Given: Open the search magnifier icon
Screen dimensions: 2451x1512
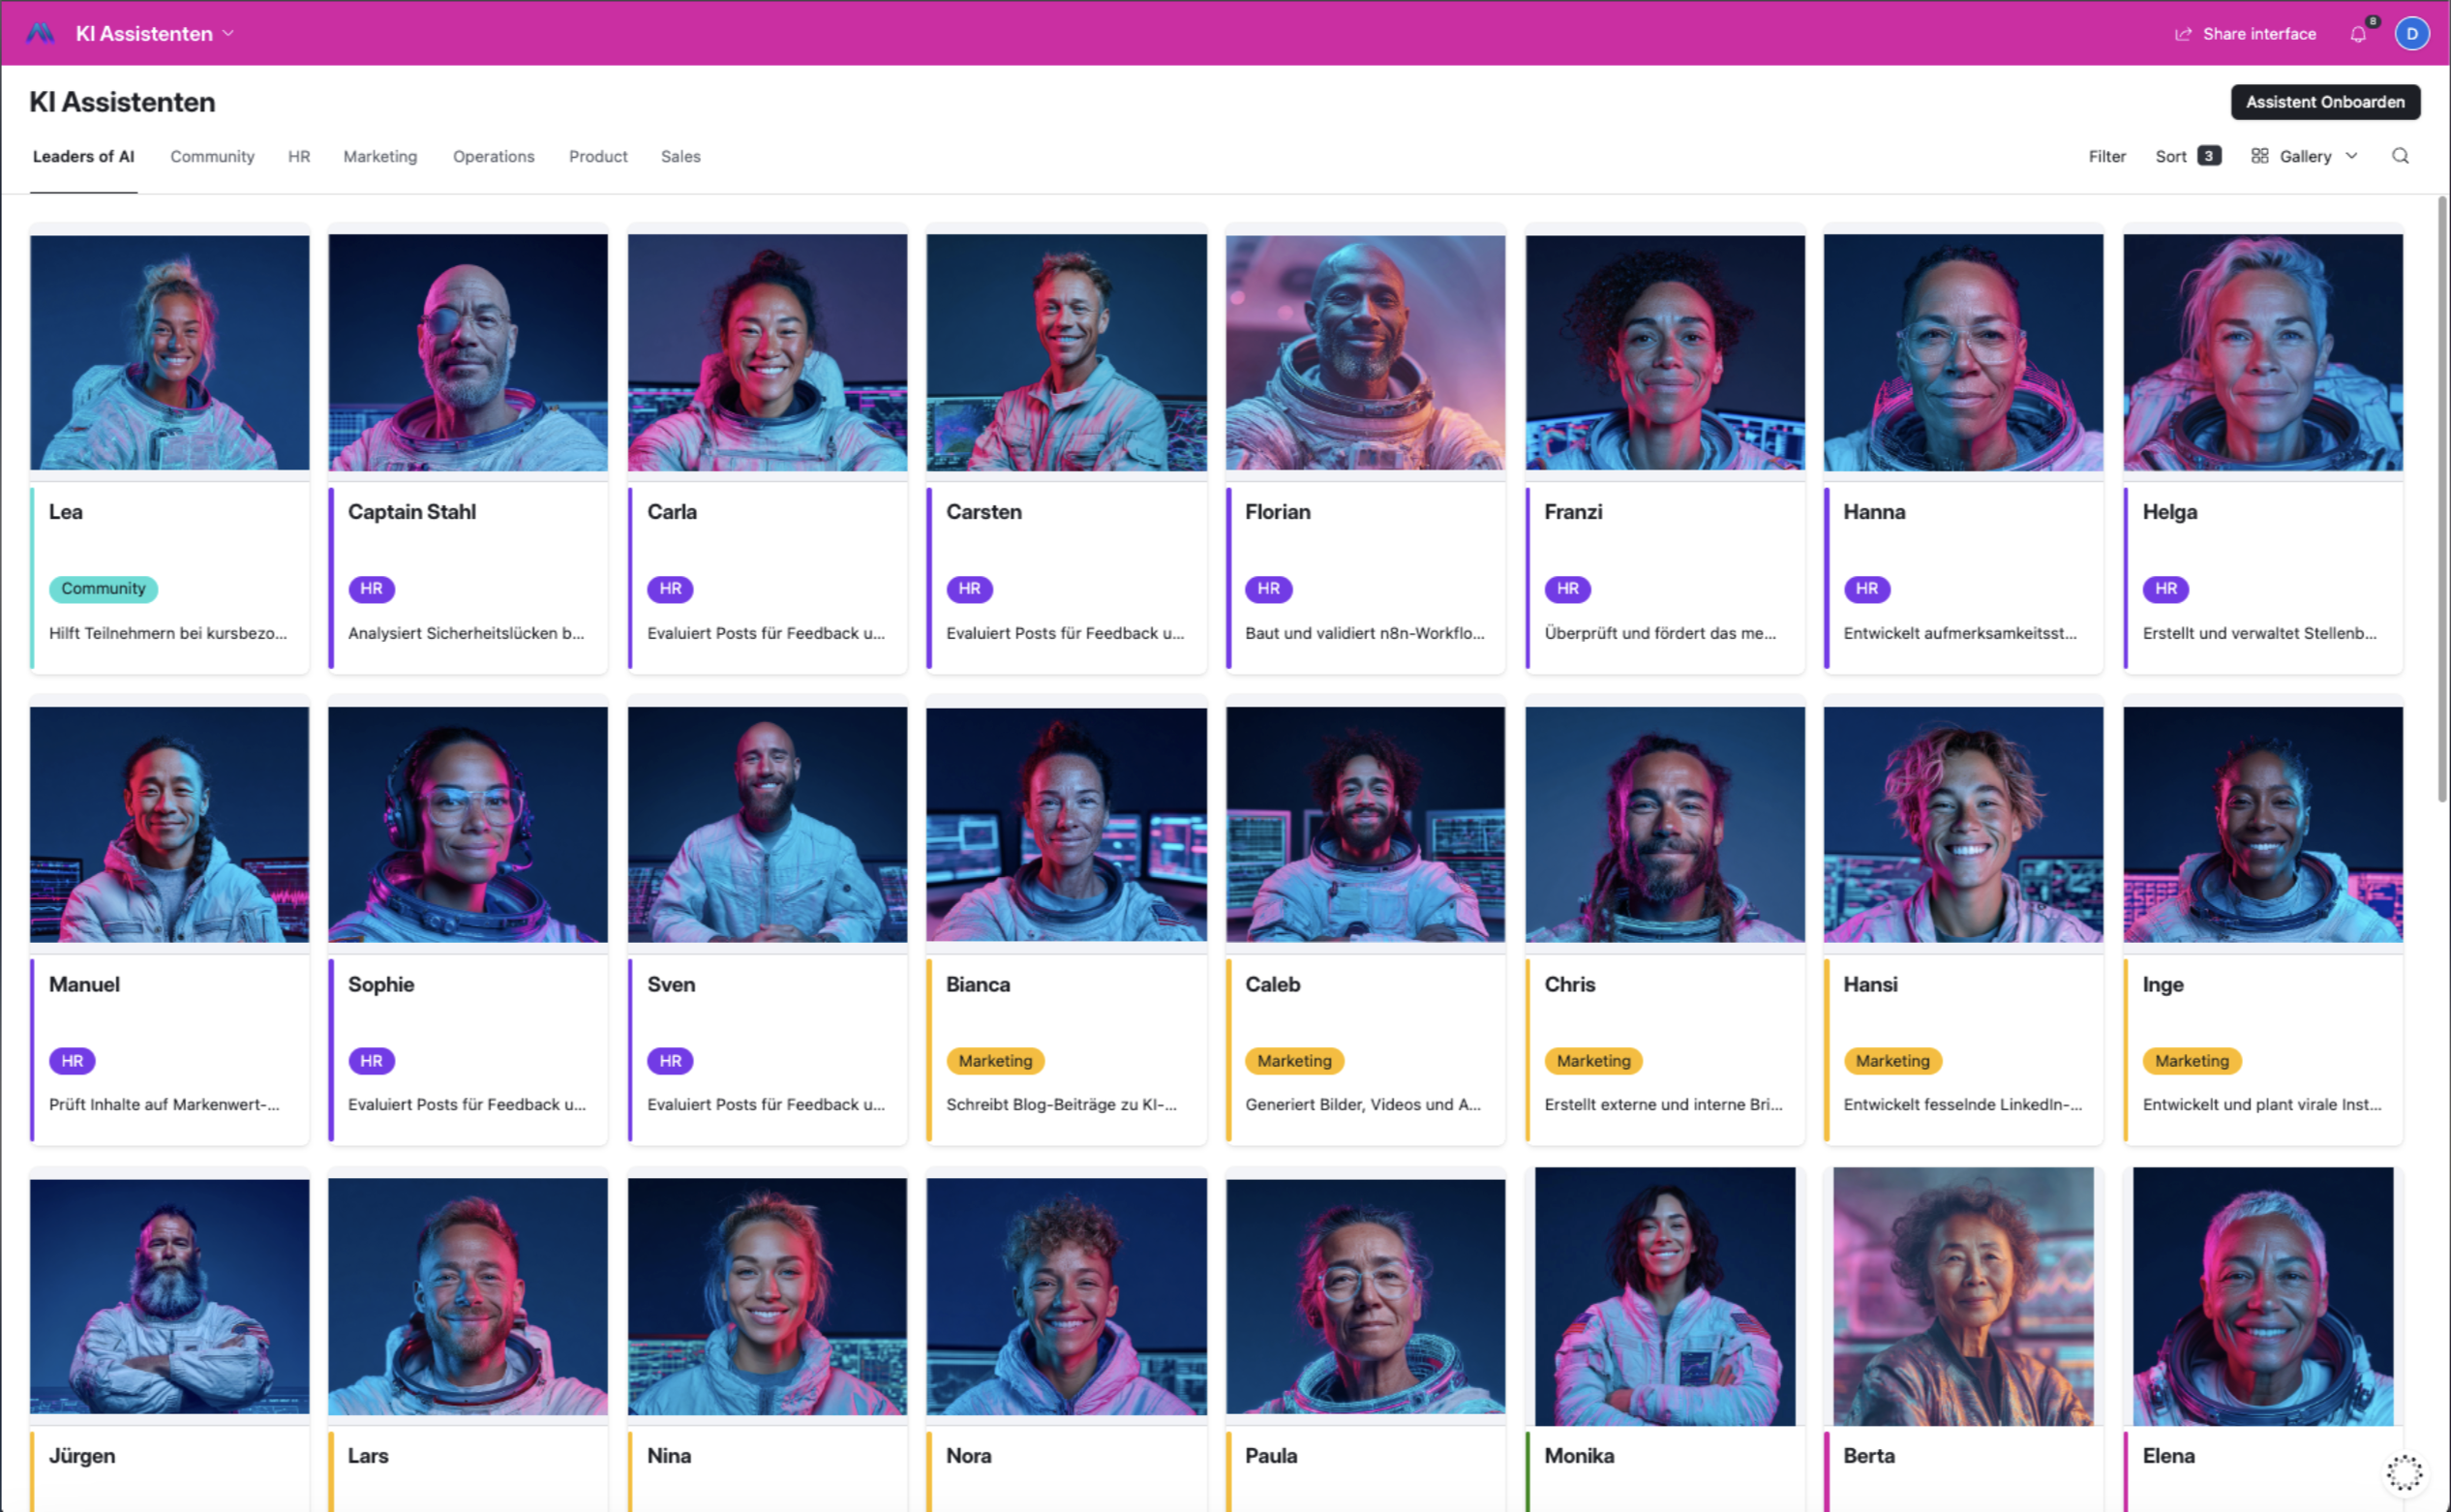Looking at the screenshot, I should (x=2399, y=156).
